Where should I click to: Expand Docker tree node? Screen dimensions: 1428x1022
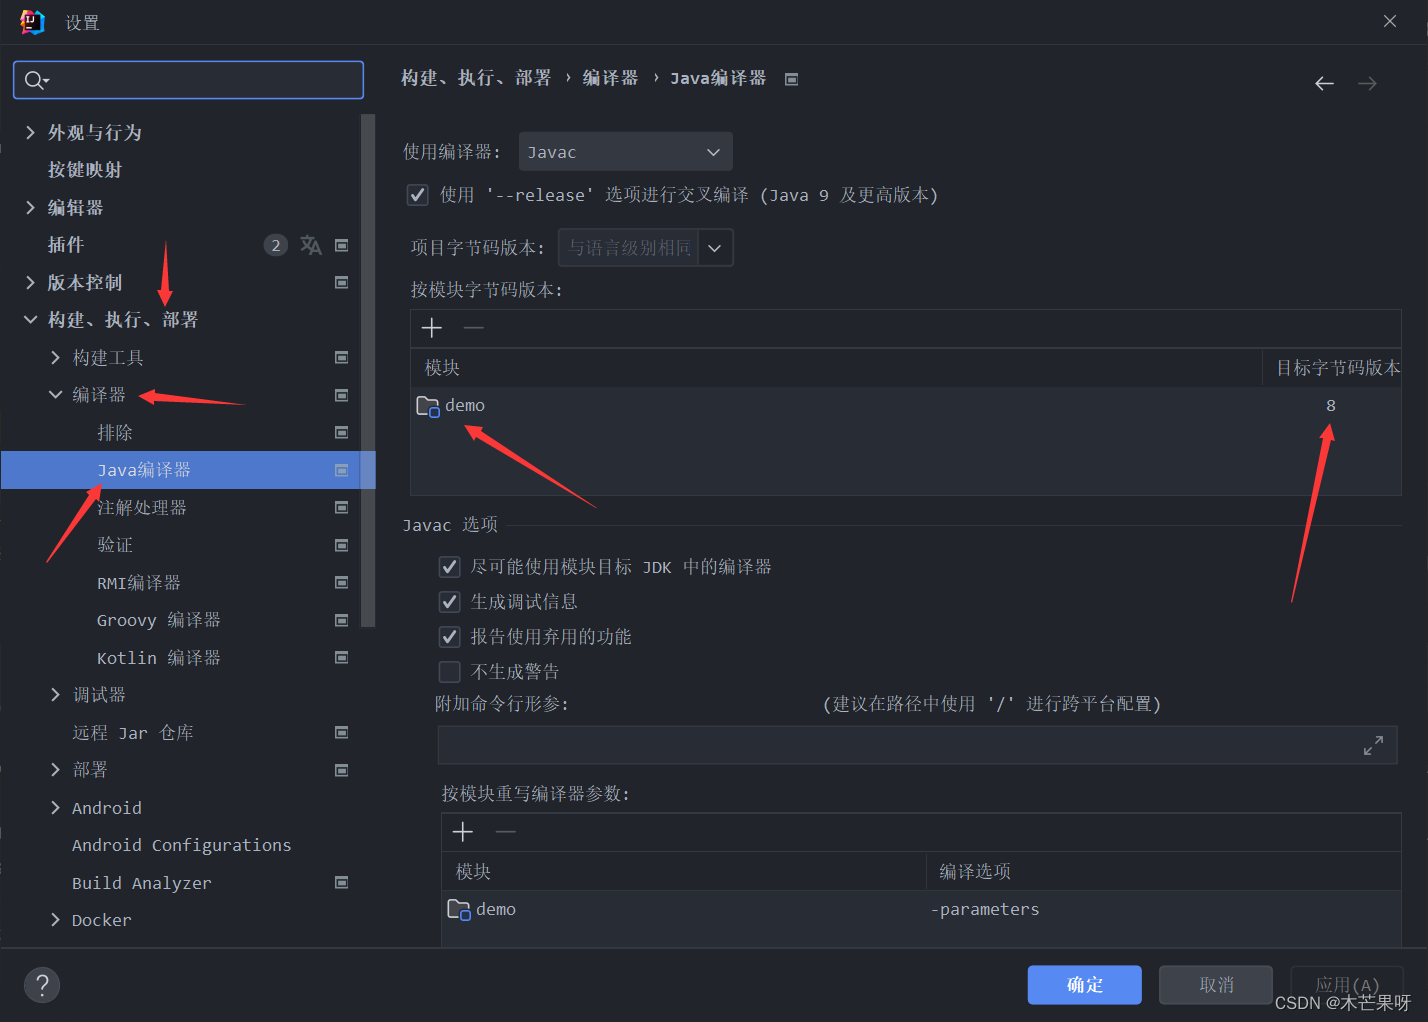(x=56, y=920)
